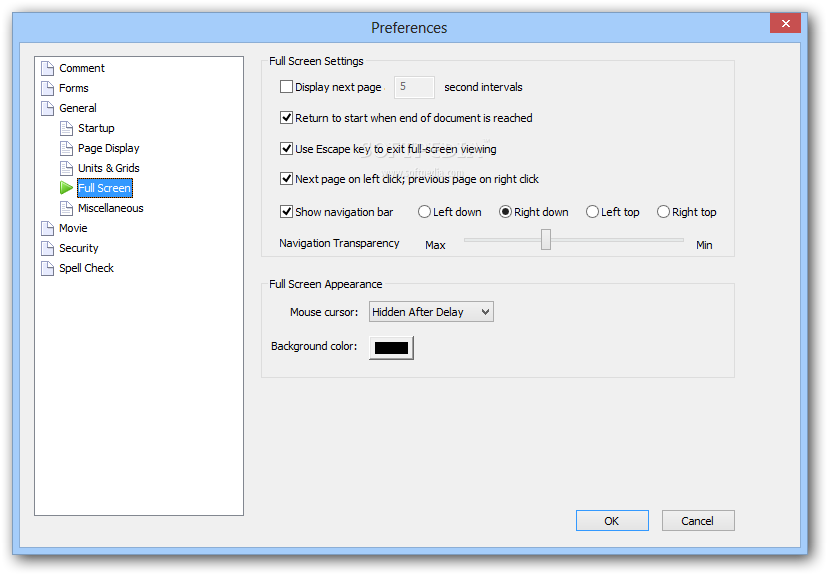This screenshot has width=828, height=575.
Task: Click the page icon beside Forms
Action: [48, 88]
